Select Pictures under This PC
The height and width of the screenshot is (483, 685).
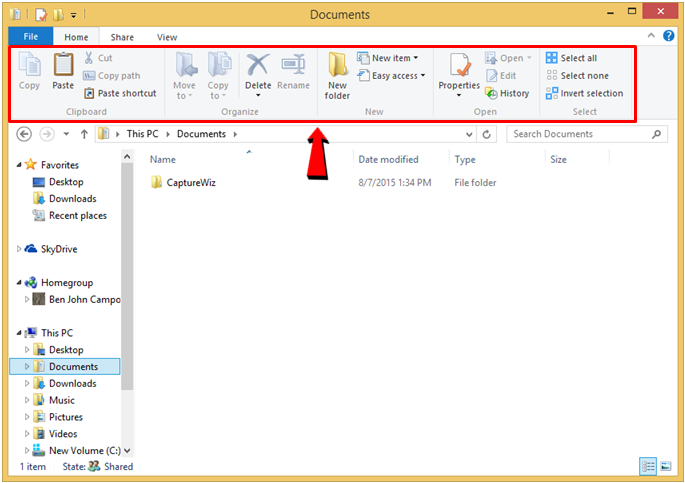pyautogui.click(x=58, y=417)
